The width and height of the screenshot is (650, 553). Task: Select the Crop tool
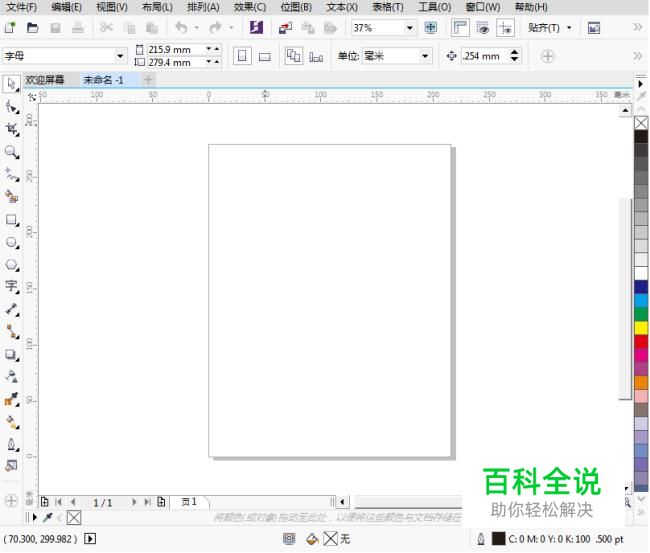pos(12,130)
